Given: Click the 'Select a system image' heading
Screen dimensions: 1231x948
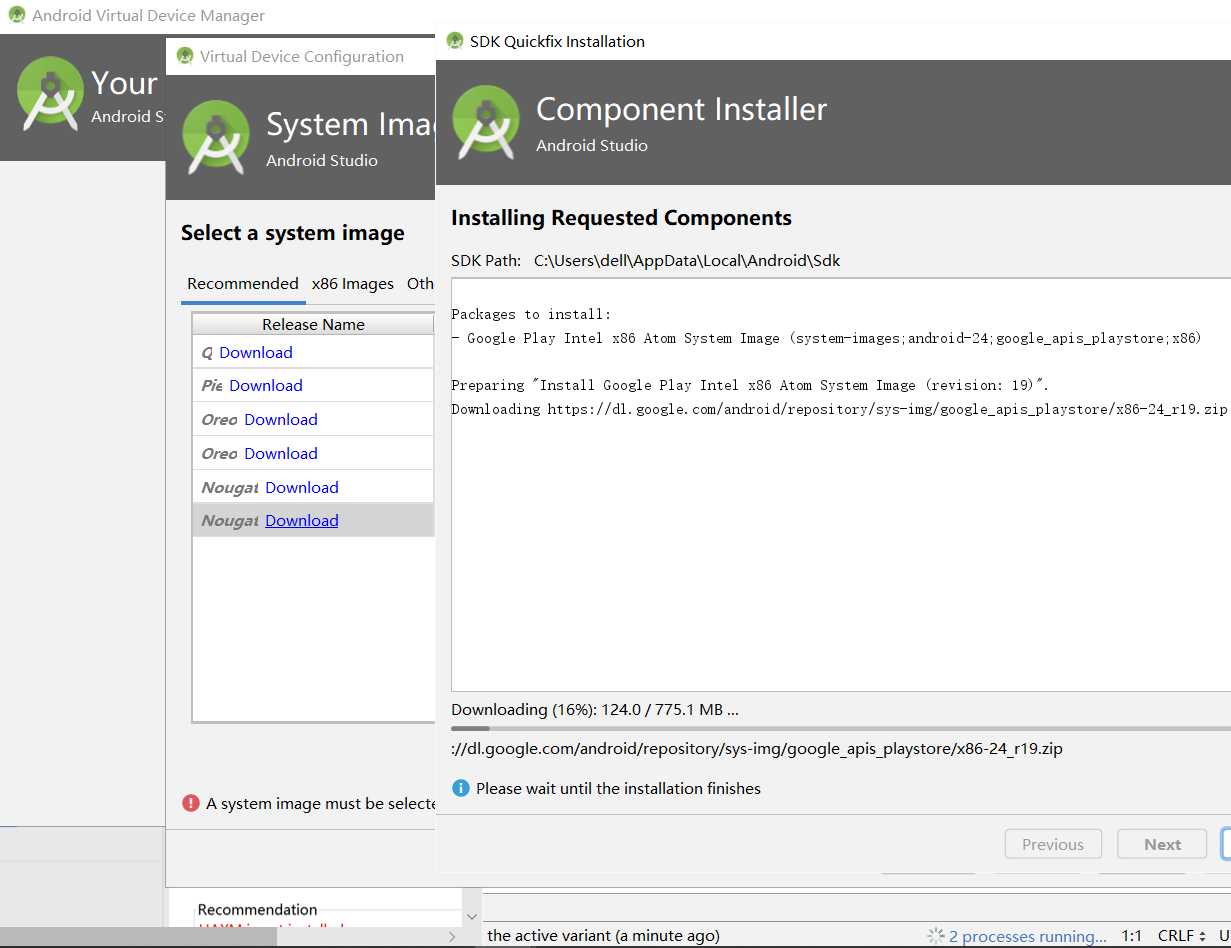Looking at the screenshot, I should click(293, 233).
